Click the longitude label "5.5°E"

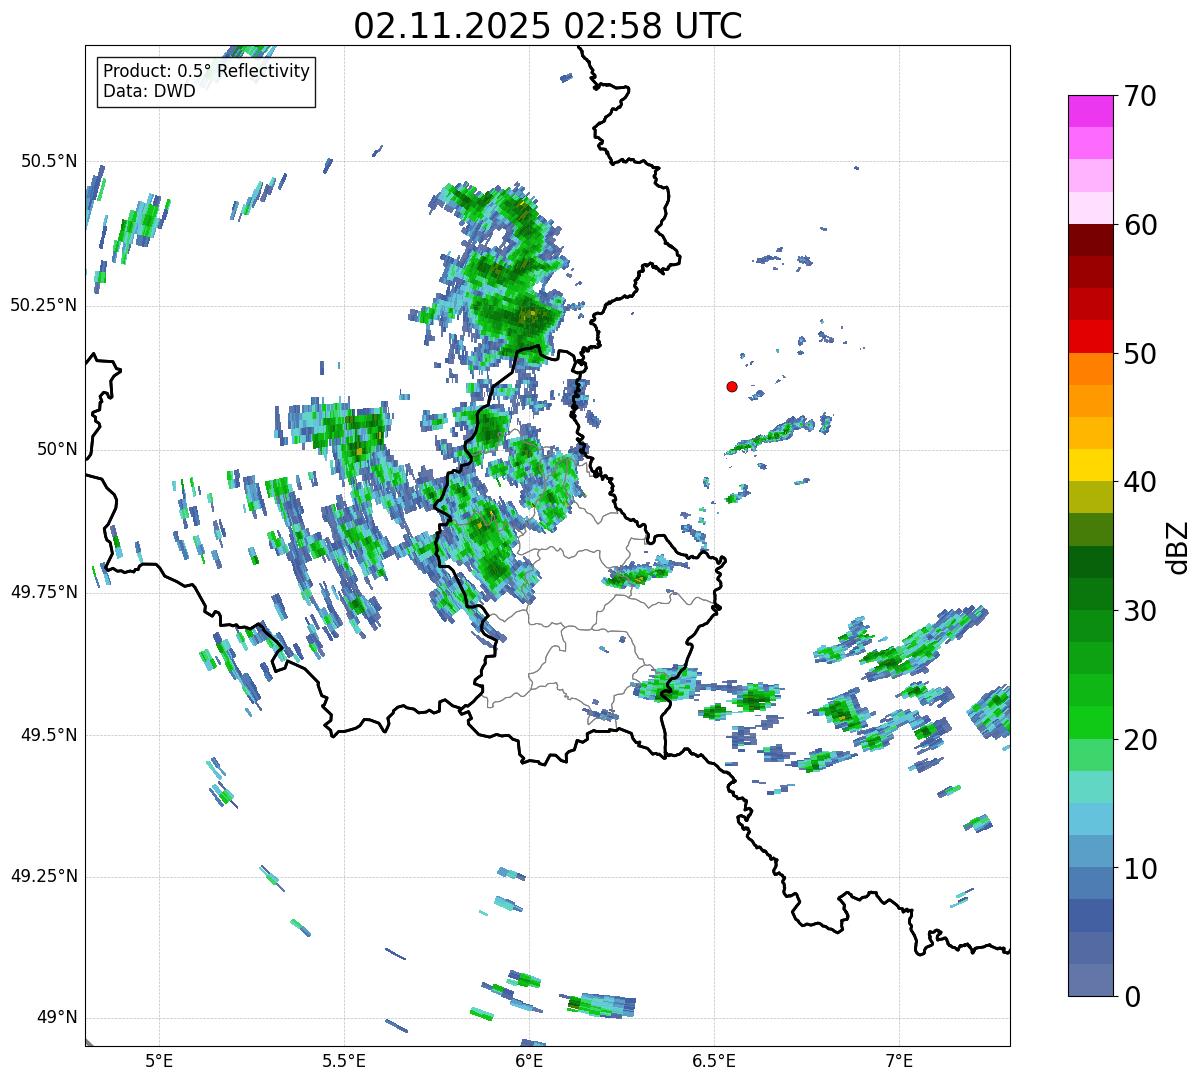344,1060
